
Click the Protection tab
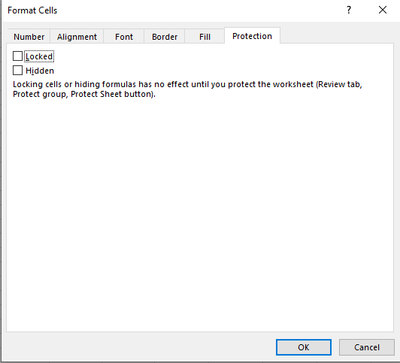click(x=252, y=36)
